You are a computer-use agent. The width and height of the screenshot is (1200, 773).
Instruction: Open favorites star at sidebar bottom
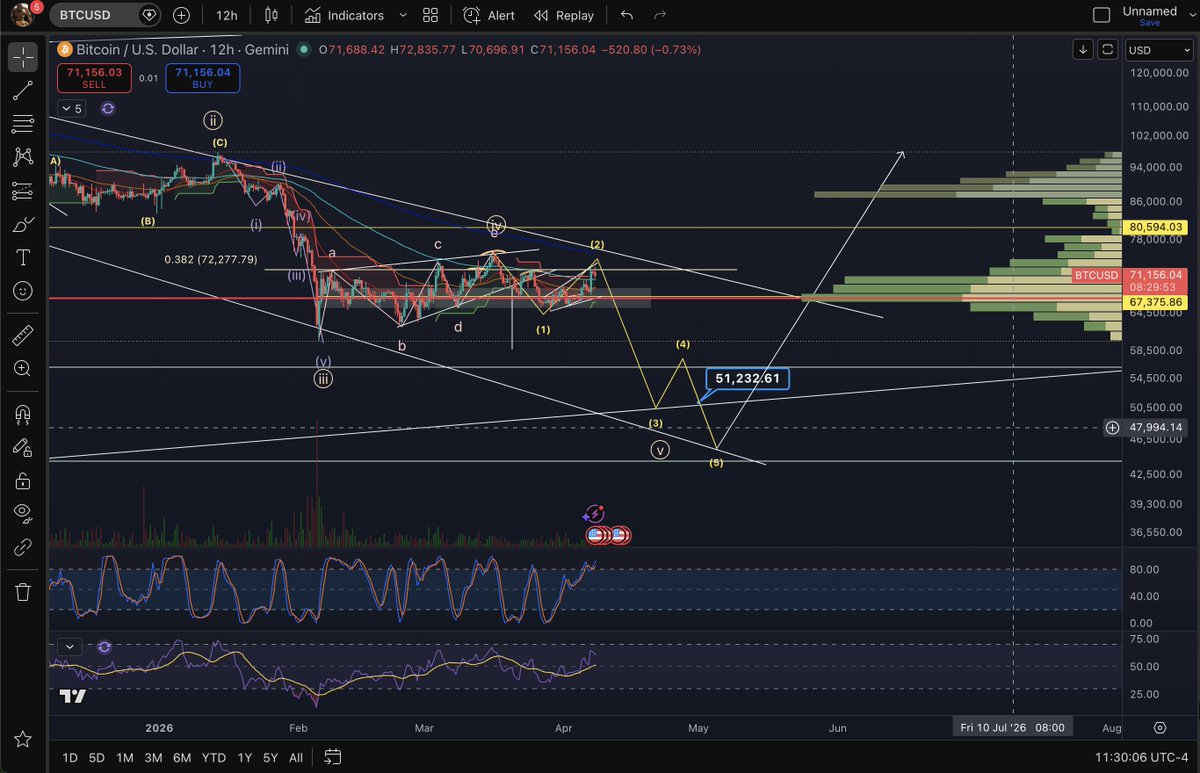(x=23, y=739)
